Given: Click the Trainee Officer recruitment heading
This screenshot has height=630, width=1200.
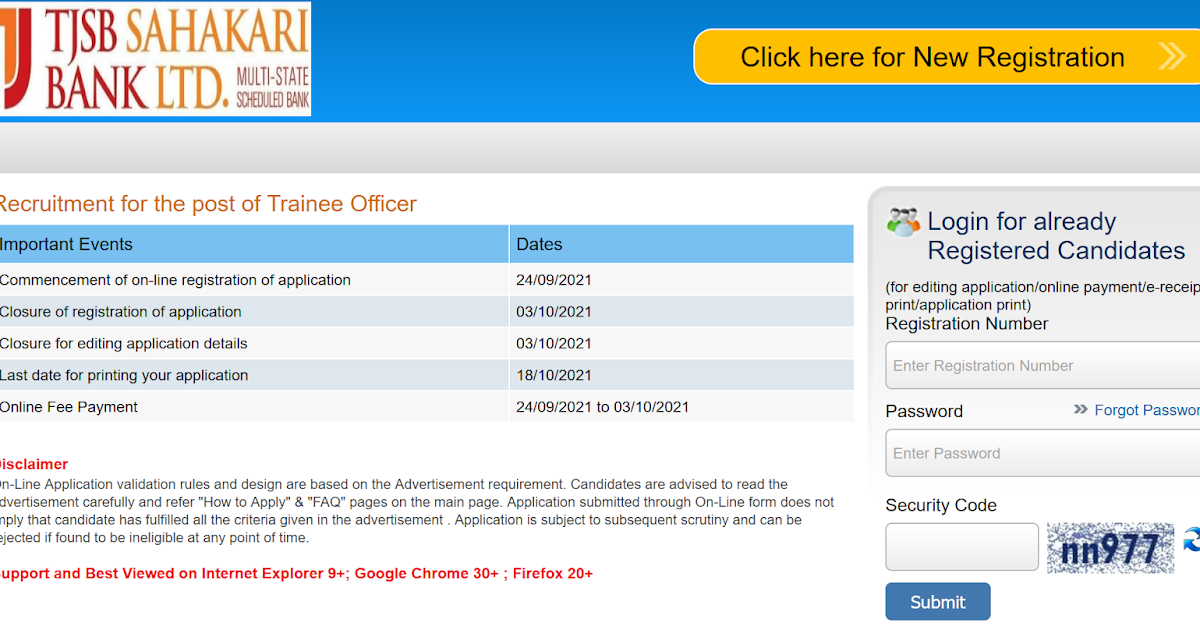Looking at the screenshot, I should click(x=208, y=204).
